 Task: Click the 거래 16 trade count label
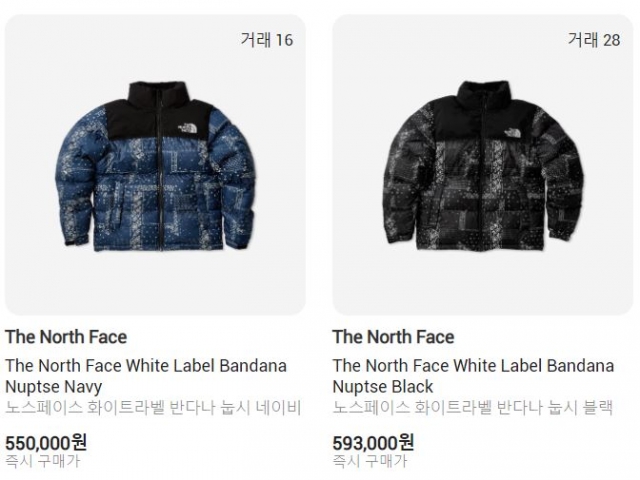267,40
